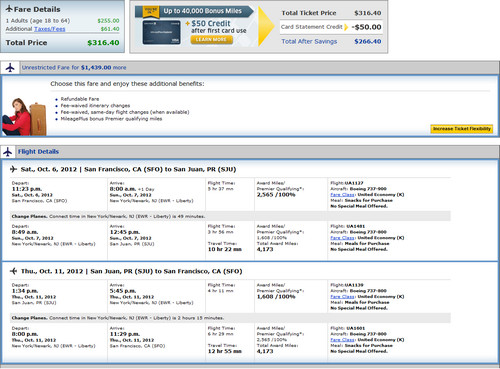This screenshot has height=369, width=500.
Task: Click the Fee-waived itinerary changes bullet
Action: [95, 106]
